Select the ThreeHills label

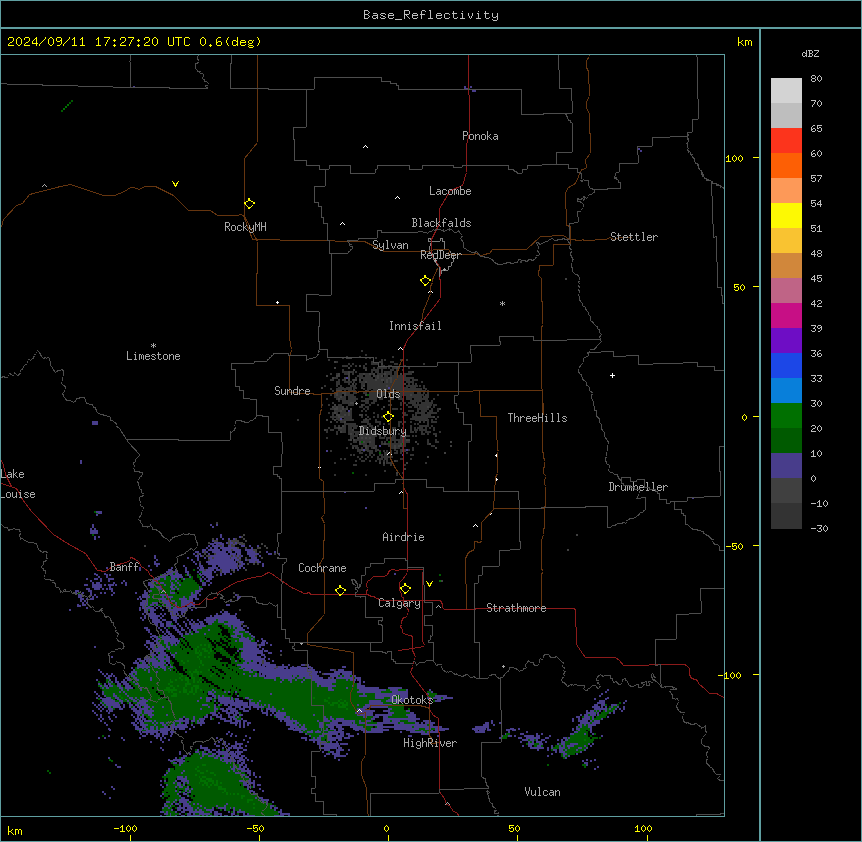537,418
